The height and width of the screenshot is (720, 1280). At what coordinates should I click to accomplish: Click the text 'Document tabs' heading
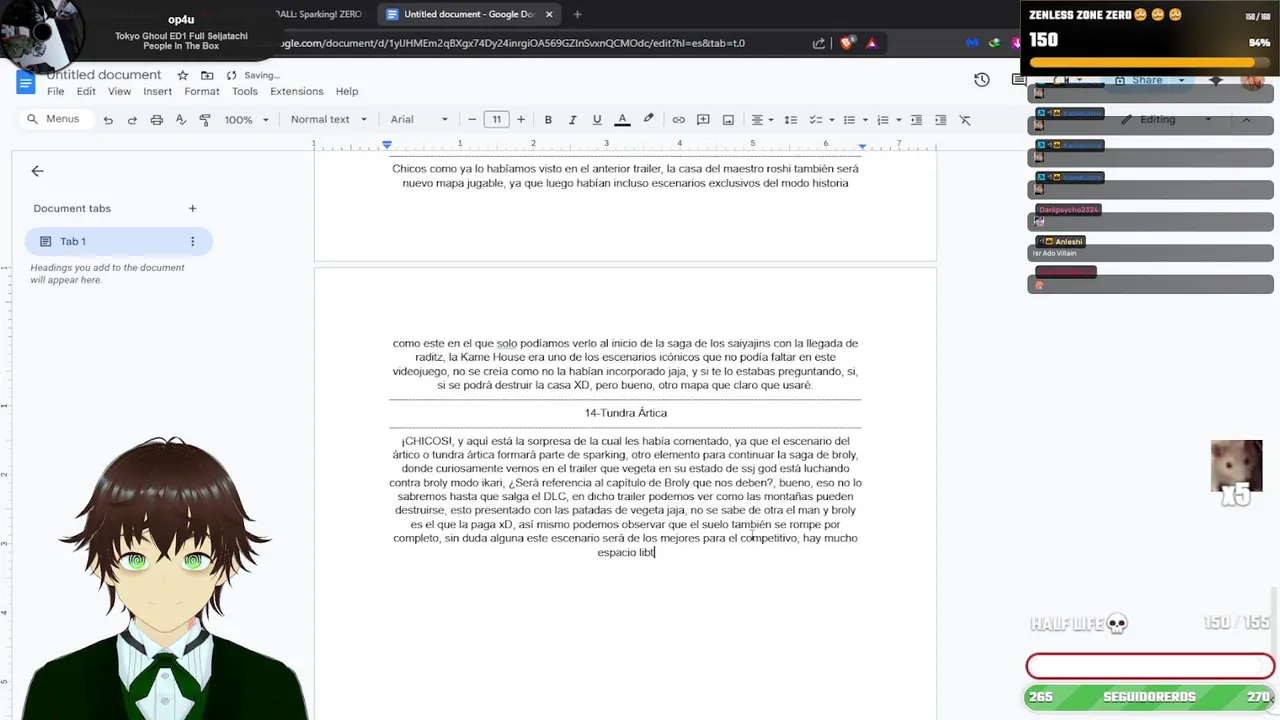pos(72,208)
